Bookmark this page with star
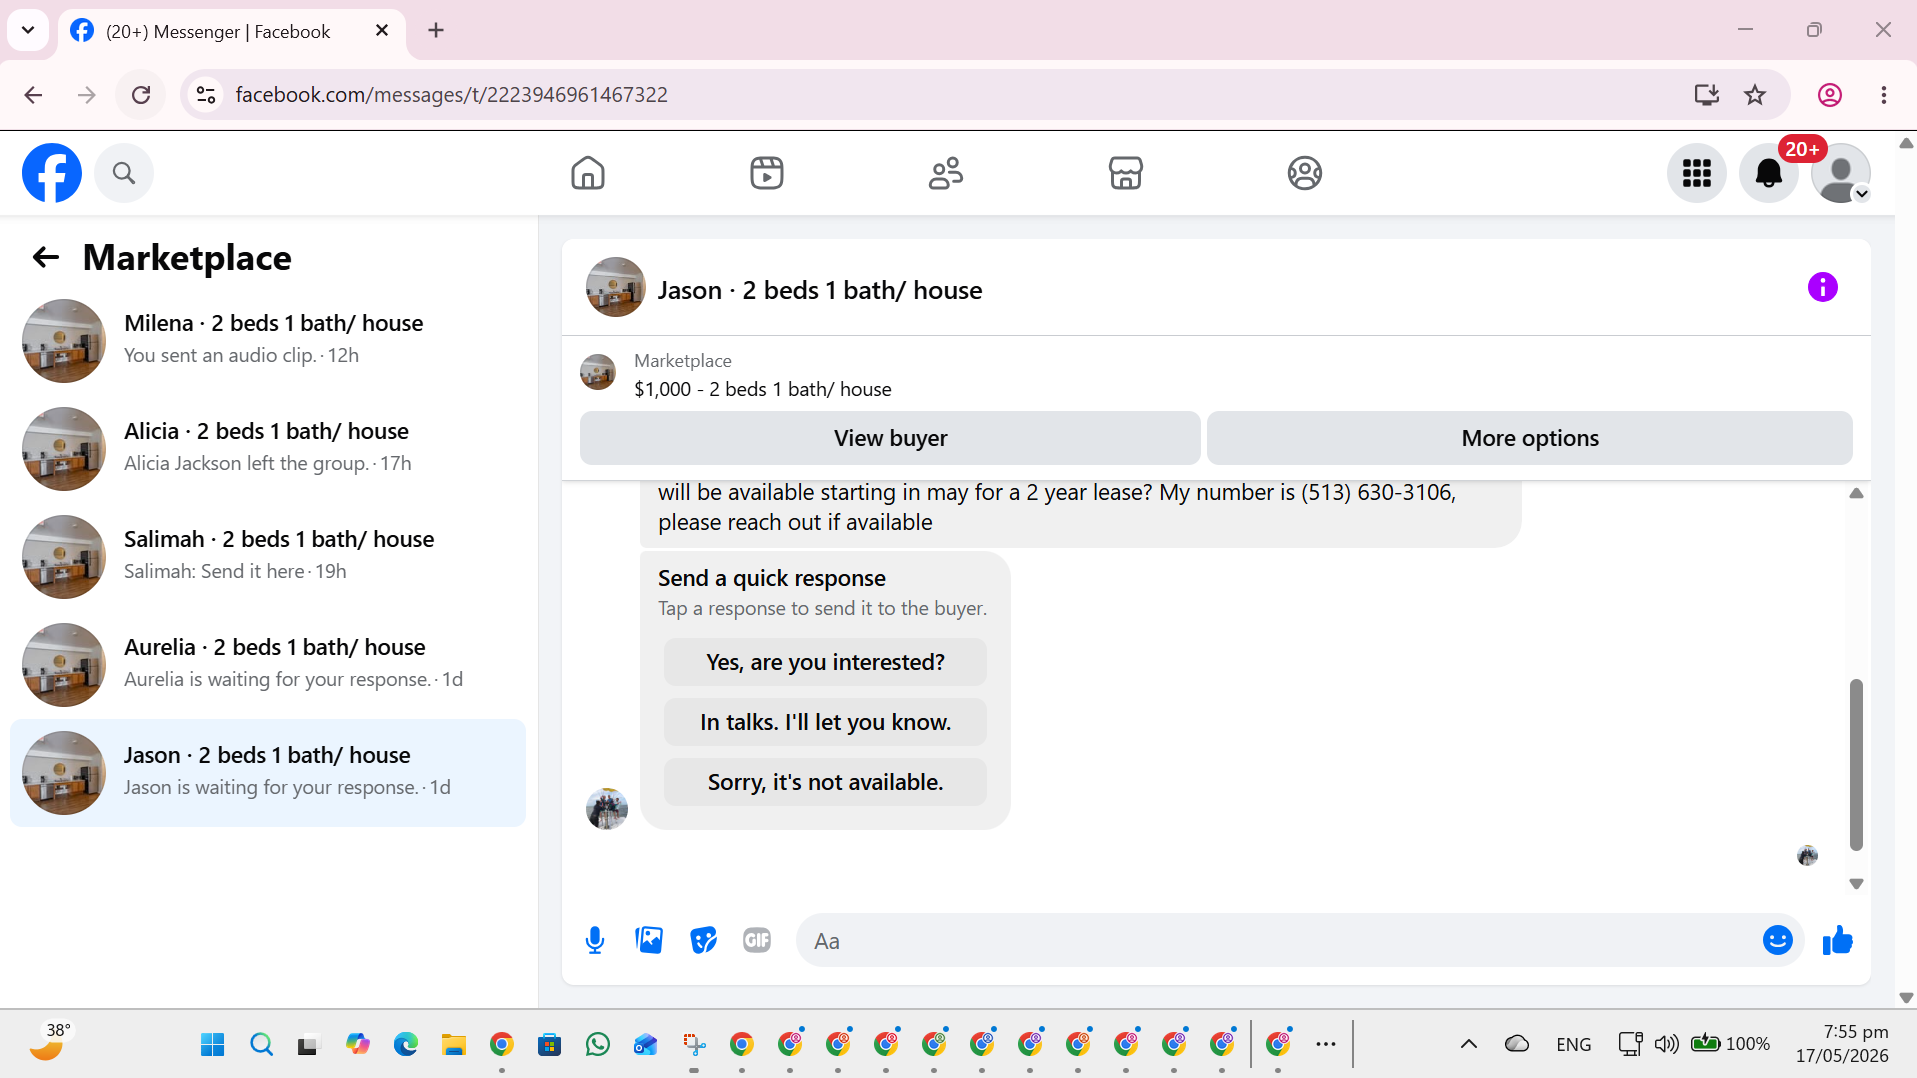 [1755, 95]
